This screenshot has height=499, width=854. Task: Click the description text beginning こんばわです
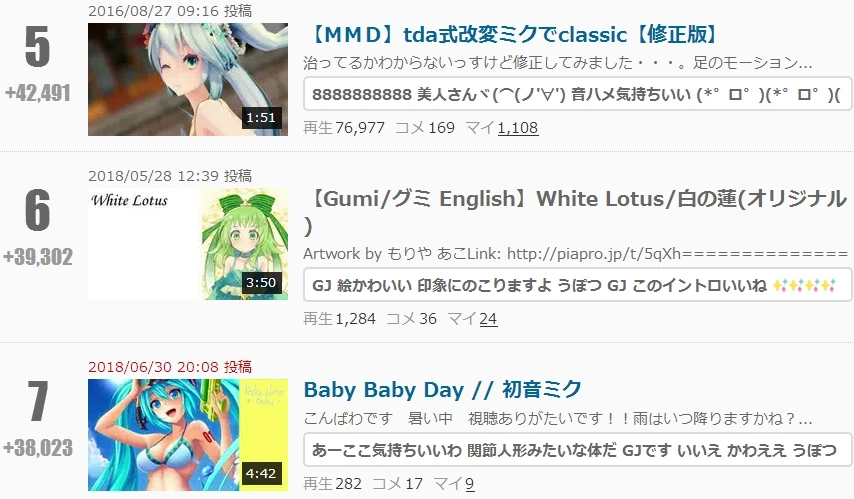point(558,418)
